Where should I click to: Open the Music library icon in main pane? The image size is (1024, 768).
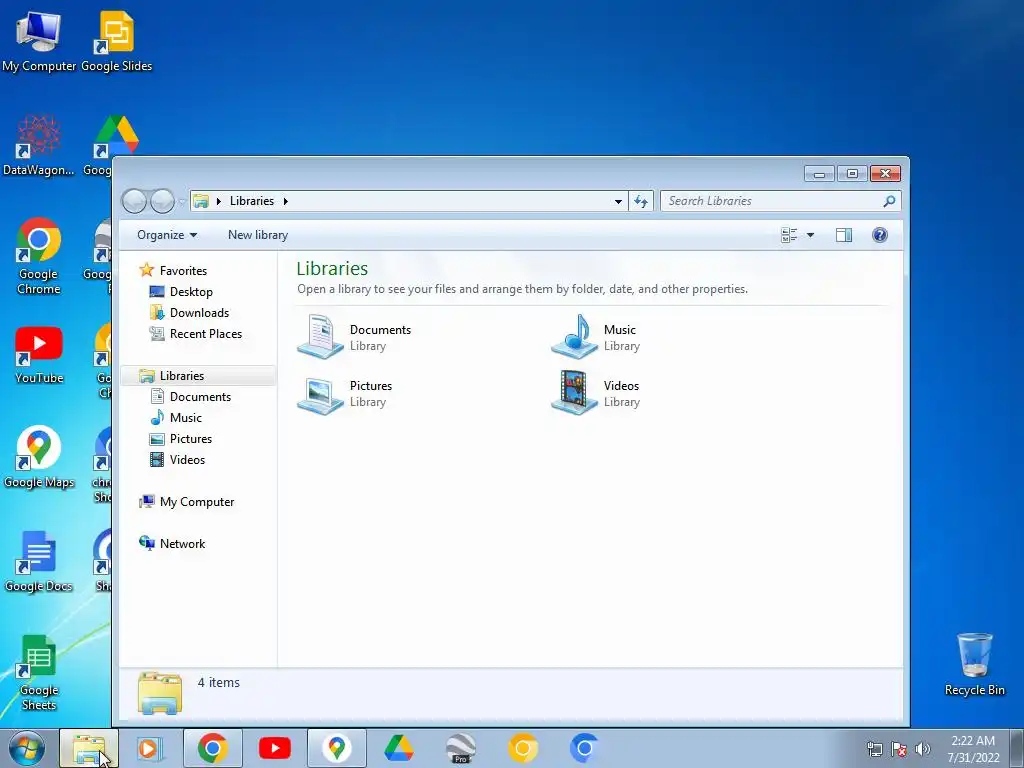(x=574, y=337)
